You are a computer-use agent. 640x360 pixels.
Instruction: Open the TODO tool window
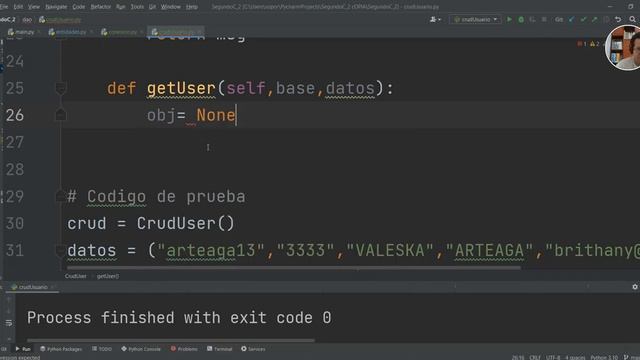point(102,349)
